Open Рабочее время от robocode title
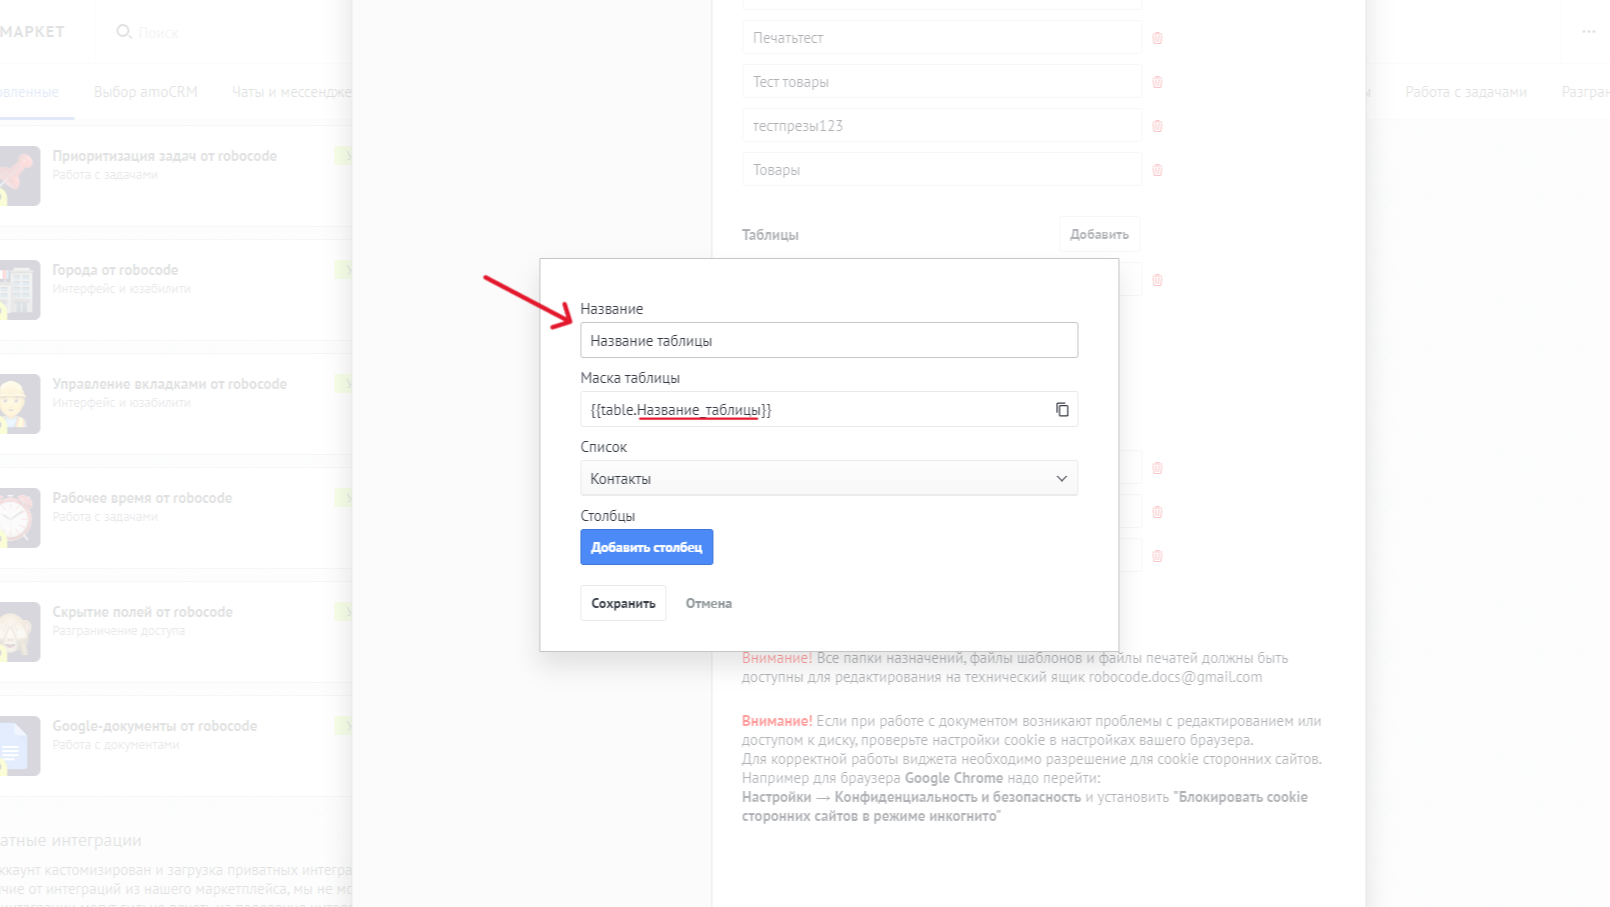Viewport: 1610px width, 907px height. point(142,498)
